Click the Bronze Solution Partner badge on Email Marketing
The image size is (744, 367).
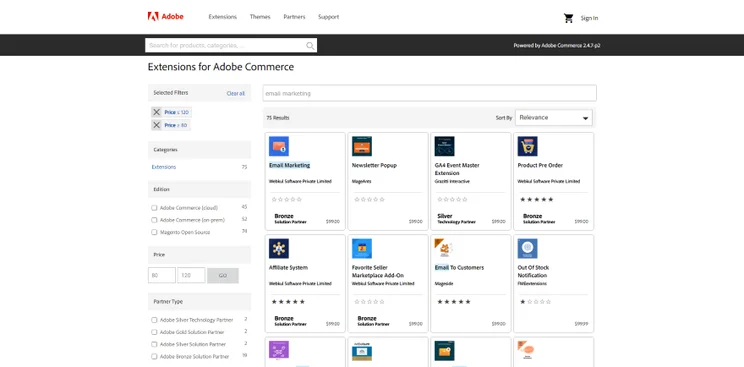tap(290, 219)
